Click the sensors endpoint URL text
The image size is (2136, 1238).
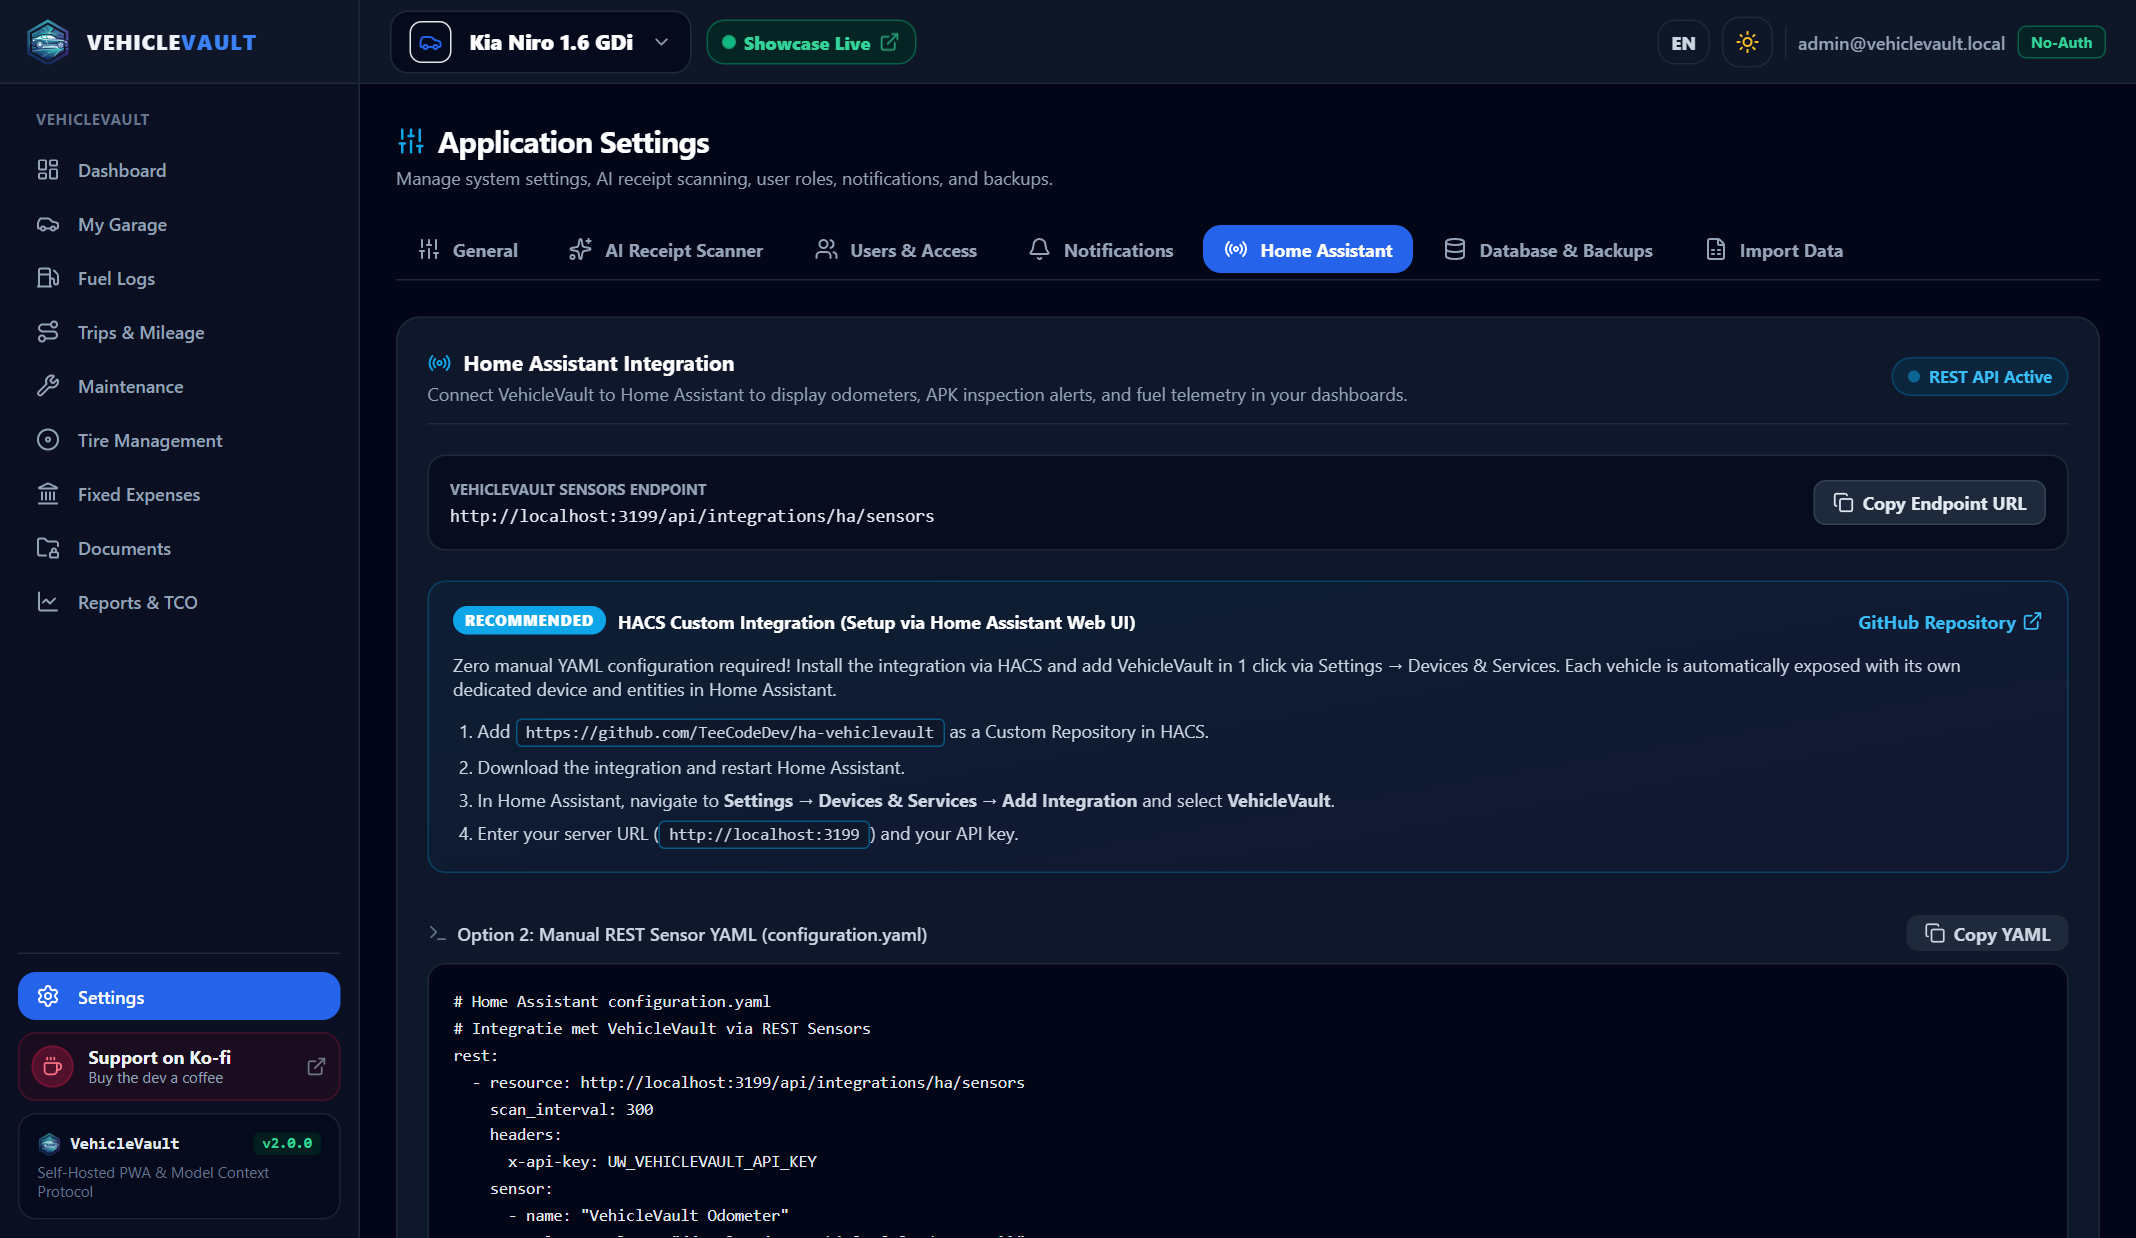(692, 516)
